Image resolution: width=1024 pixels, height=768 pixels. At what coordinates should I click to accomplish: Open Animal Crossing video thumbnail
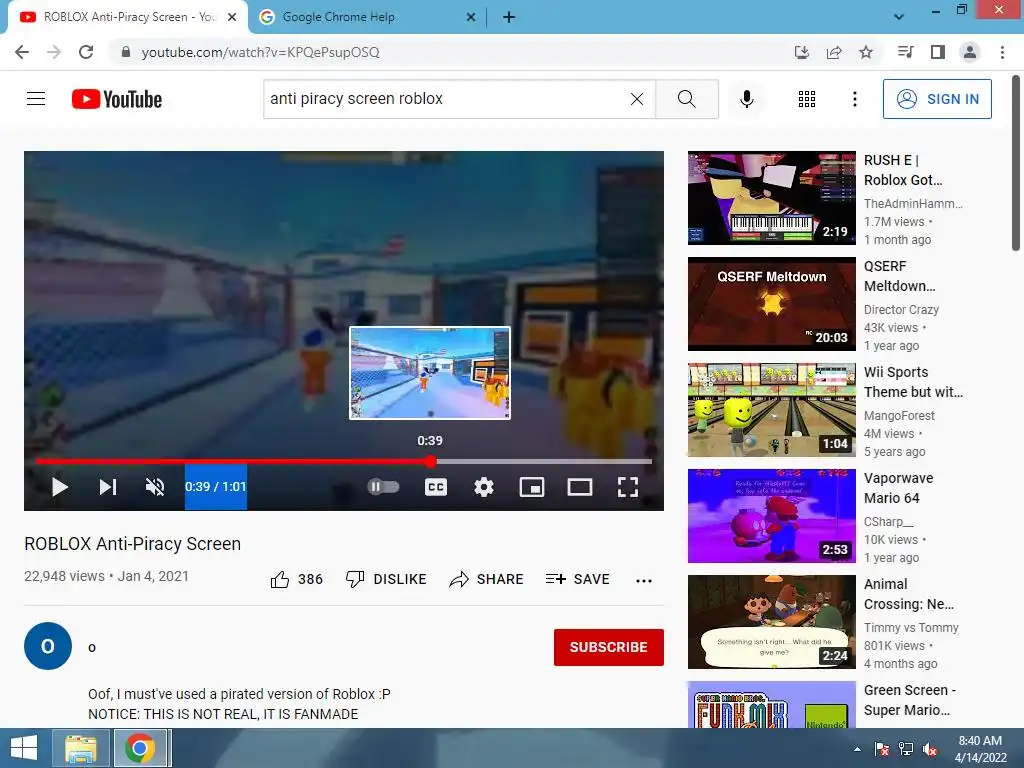[x=771, y=622]
